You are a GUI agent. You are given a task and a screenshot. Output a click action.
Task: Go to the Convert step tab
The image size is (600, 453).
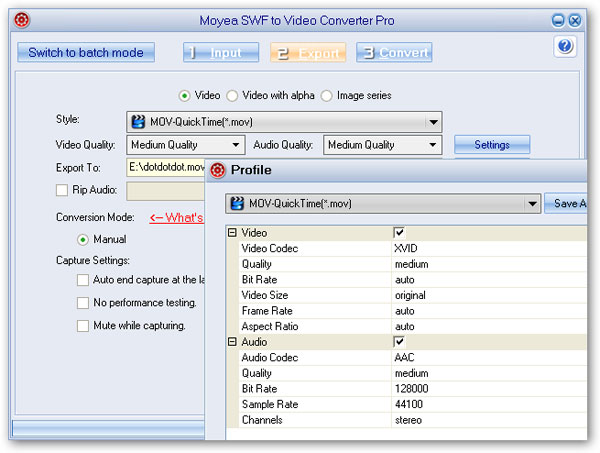coord(394,52)
